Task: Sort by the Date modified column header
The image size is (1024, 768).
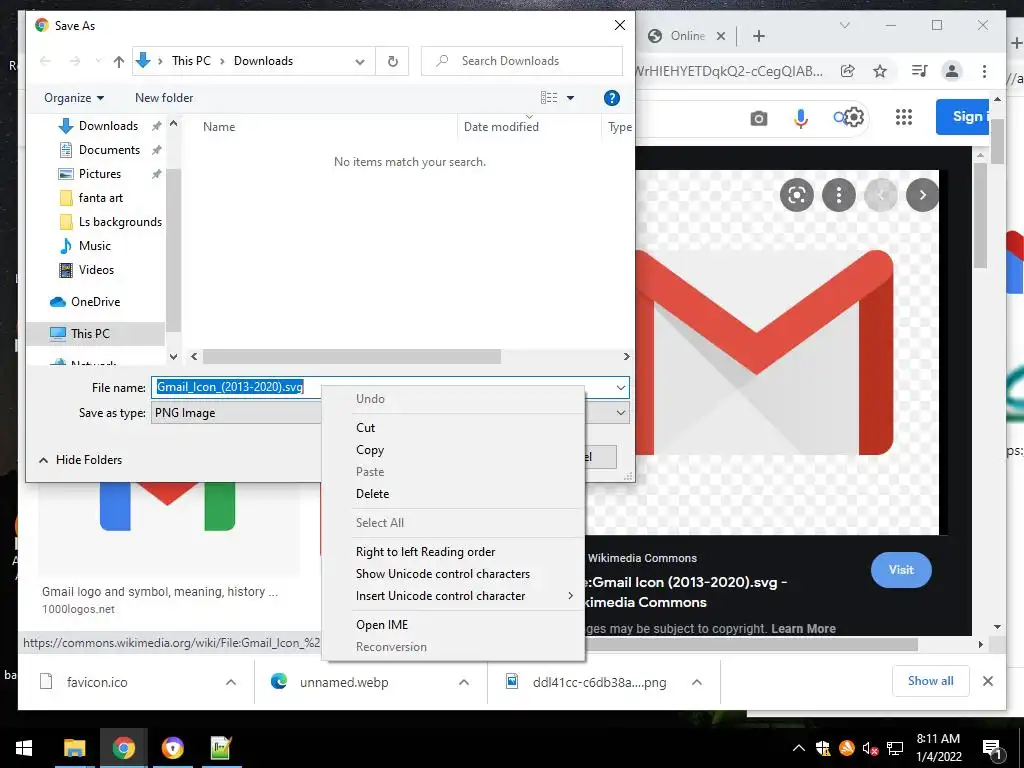Action: click(x=501, y=127)
